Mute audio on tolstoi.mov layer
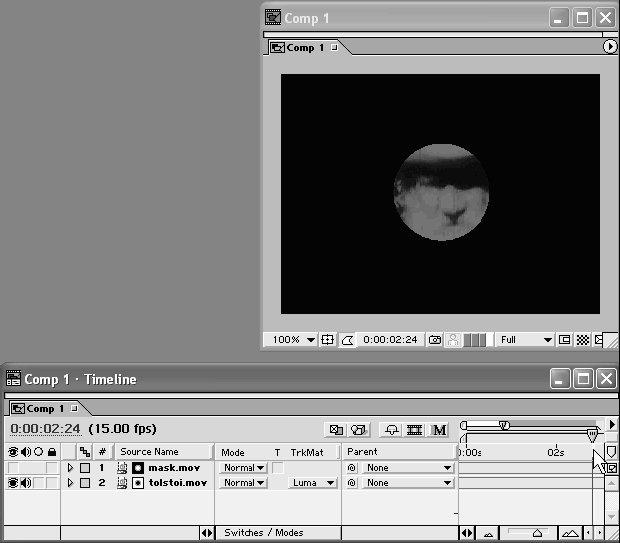This screenshot has width=620, height=543. pyautogui.click(x=26, y=483)
